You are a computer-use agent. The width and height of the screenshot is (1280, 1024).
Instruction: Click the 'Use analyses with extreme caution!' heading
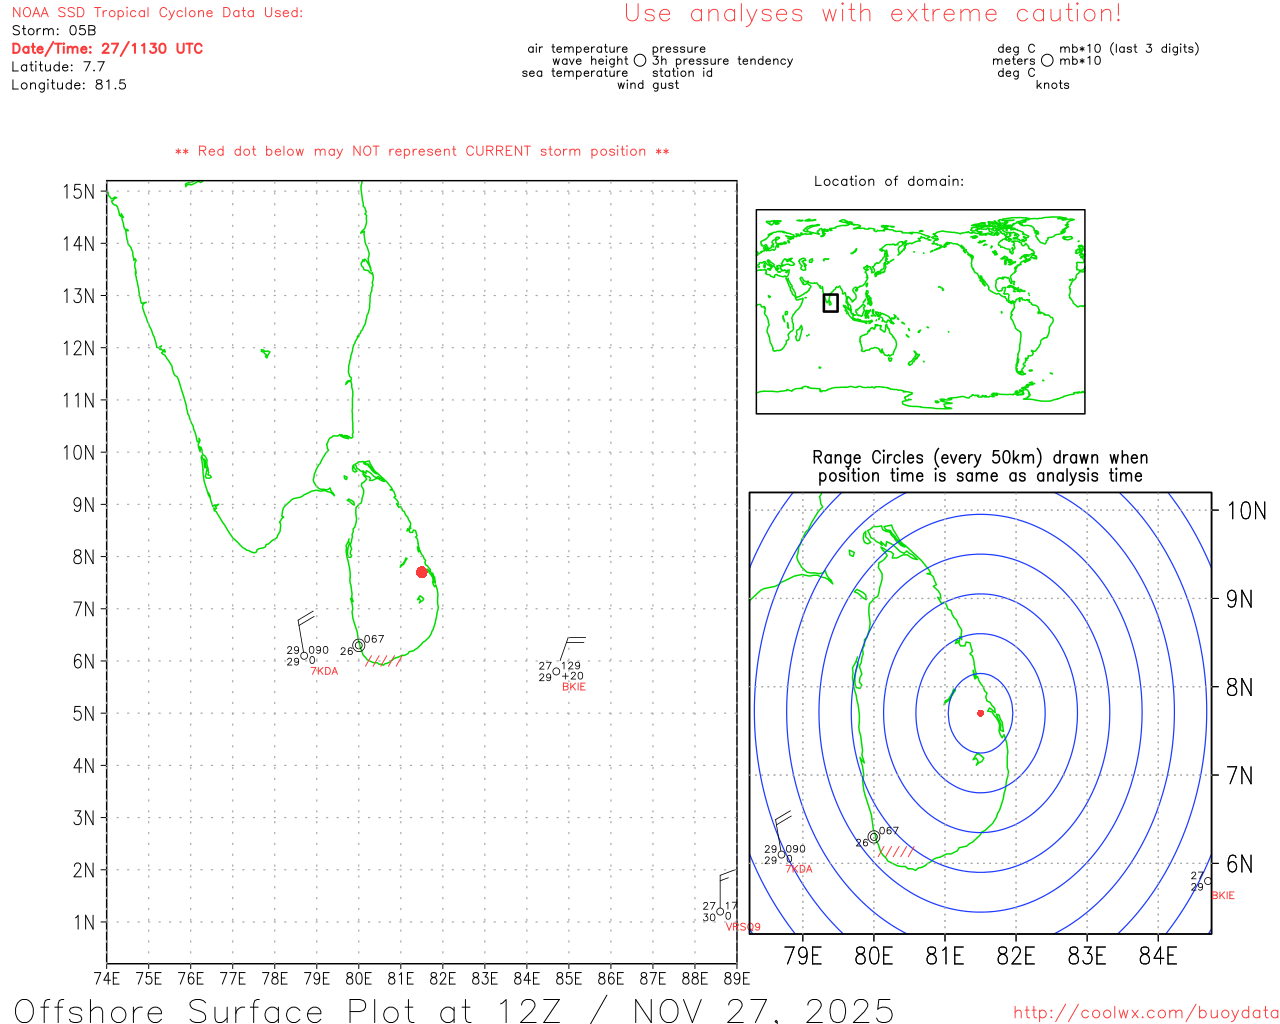(873, 14)
